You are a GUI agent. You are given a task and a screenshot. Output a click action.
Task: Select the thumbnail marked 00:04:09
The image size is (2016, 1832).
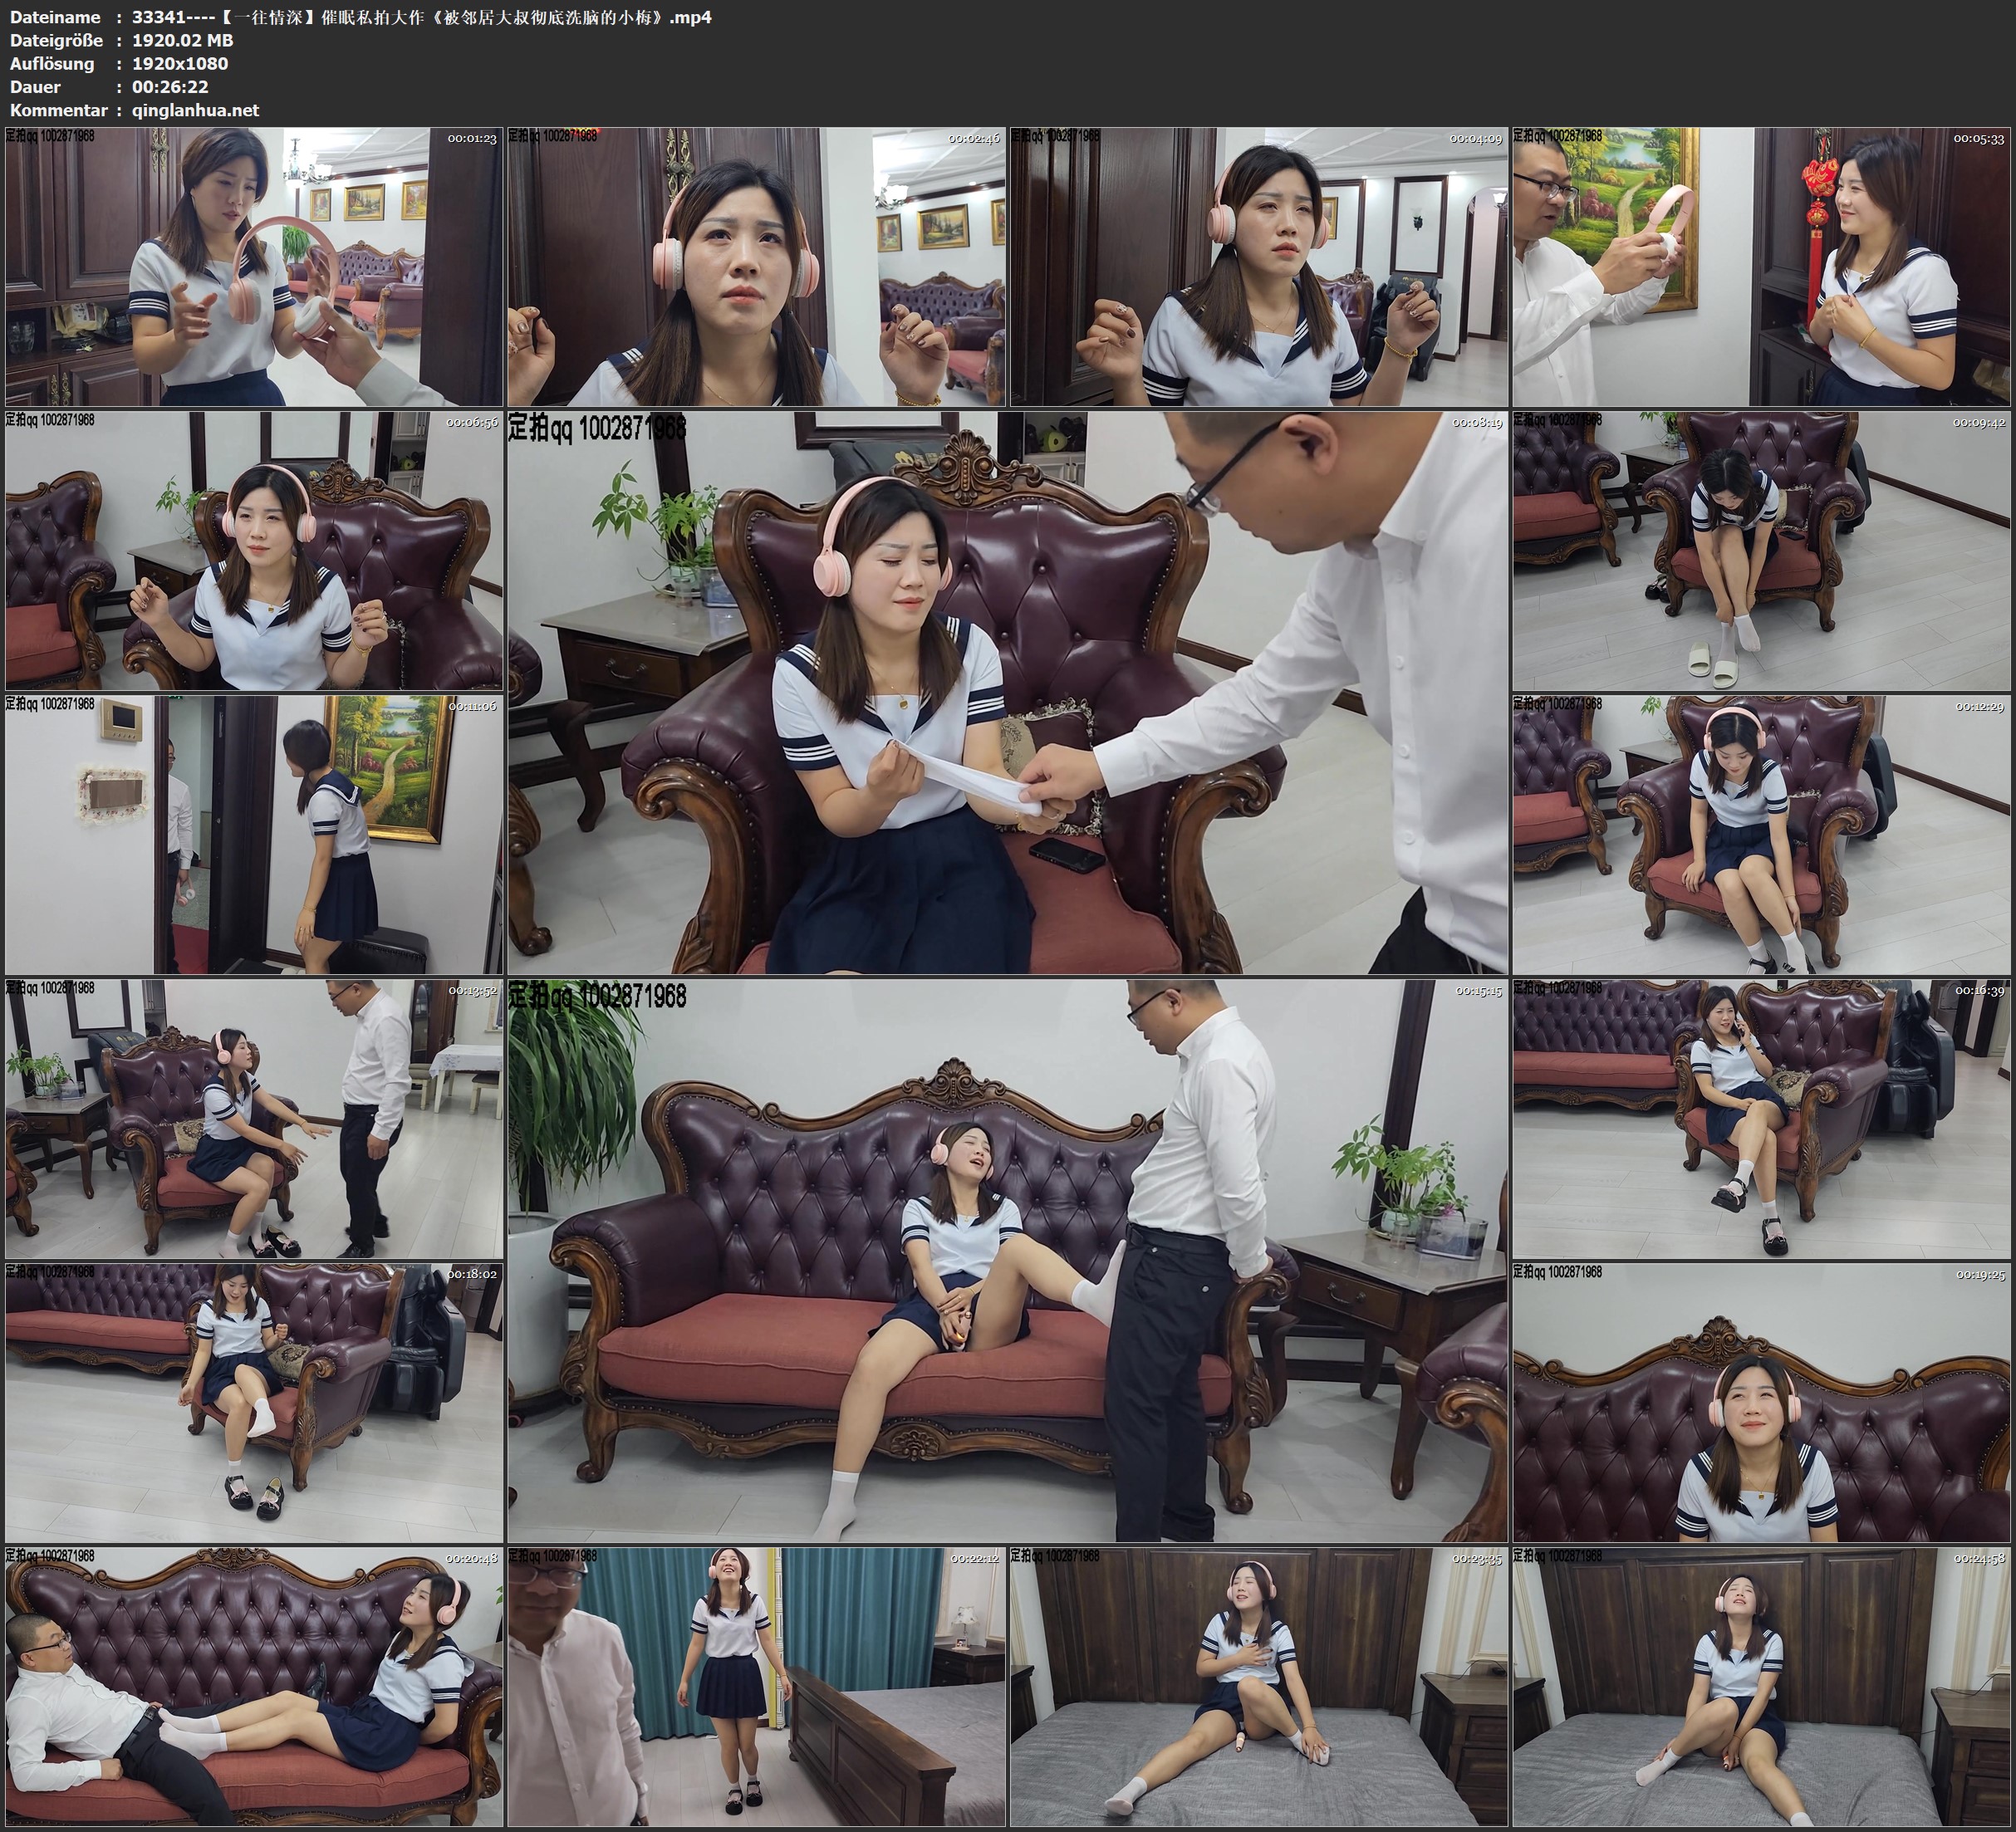1258,266
